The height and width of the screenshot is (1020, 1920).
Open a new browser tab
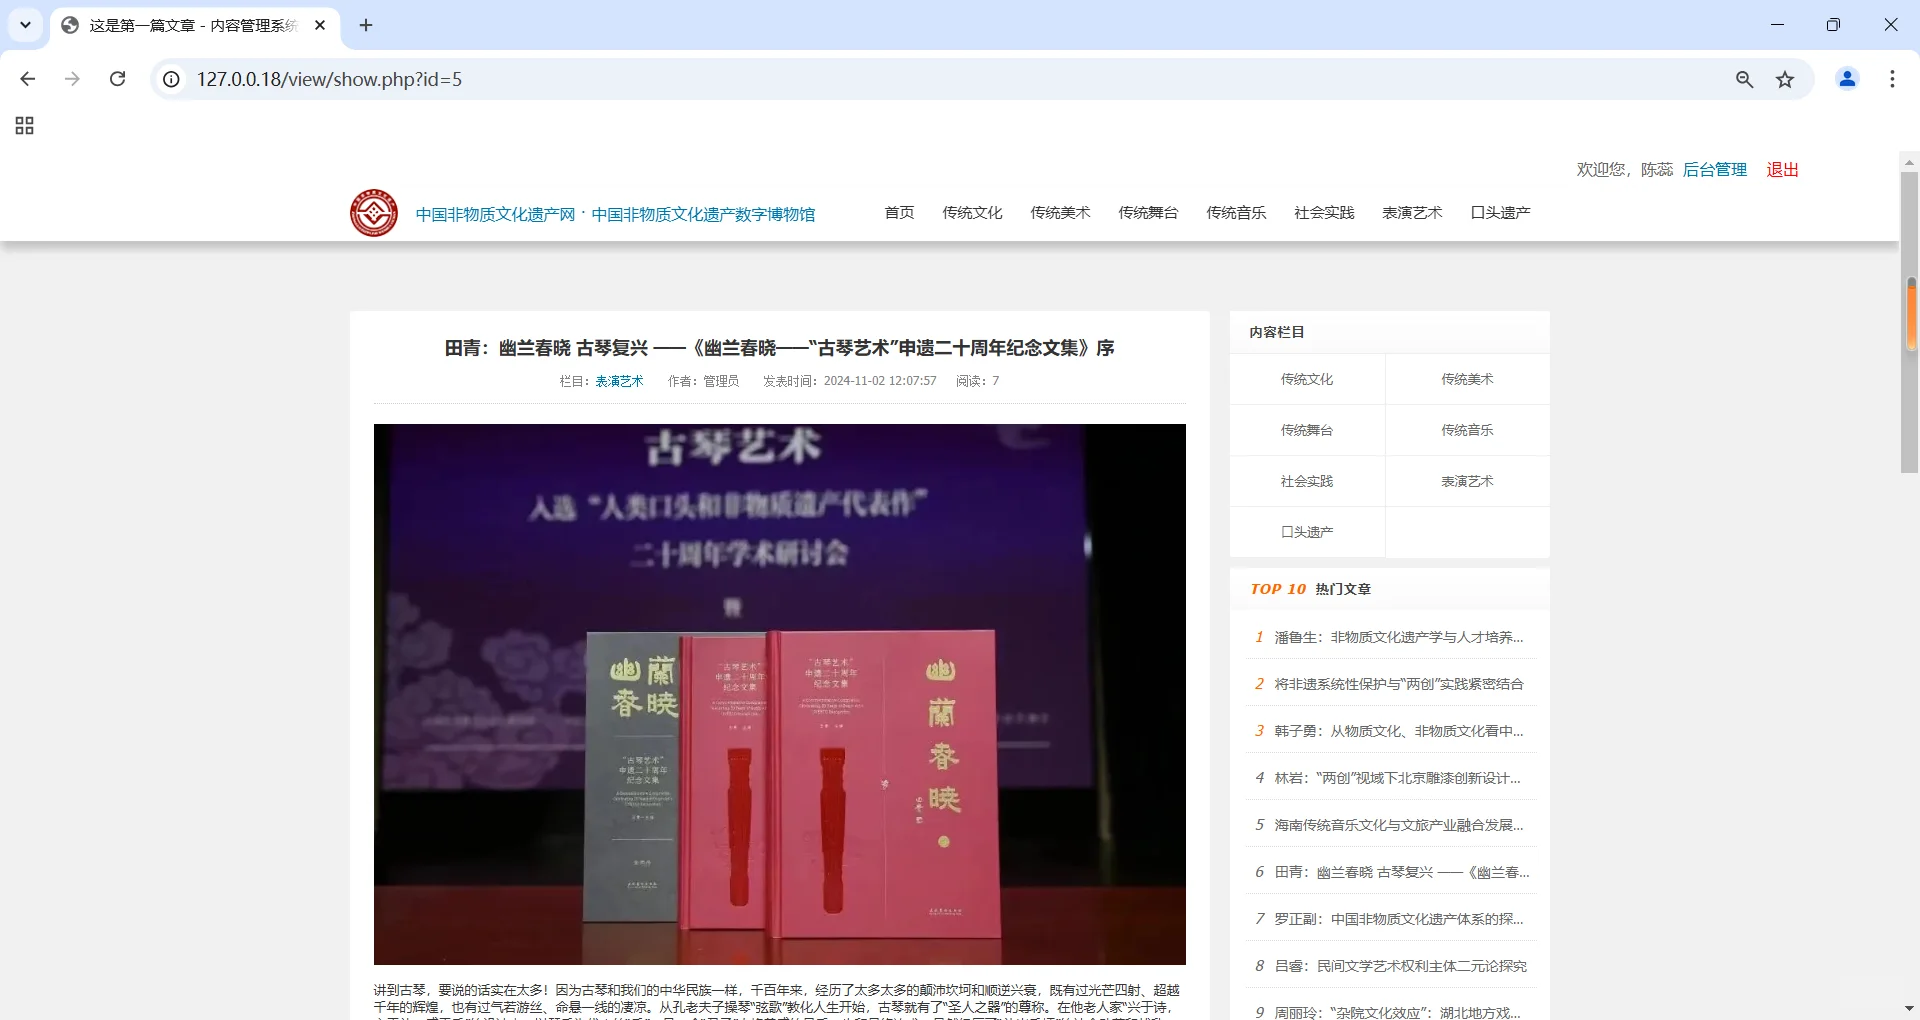365,25
